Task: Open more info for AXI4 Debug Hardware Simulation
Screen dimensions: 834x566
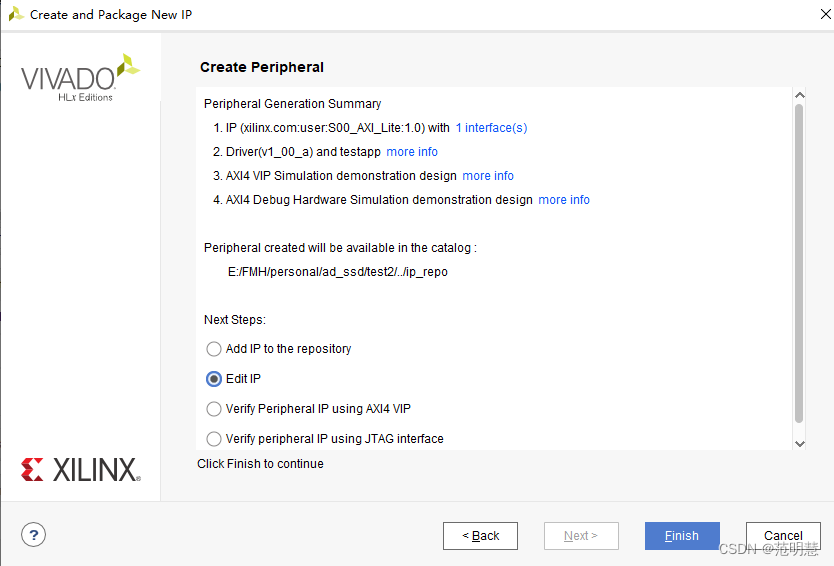Action: pyautogui.click(x=564, y=200)
